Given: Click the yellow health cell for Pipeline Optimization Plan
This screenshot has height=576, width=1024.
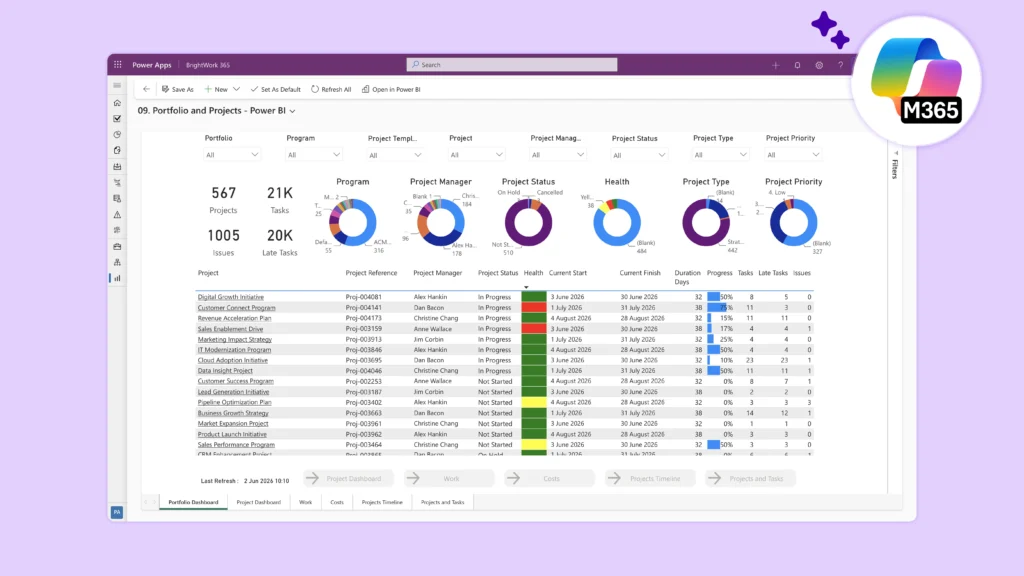Looking at the screenshot, I should pos(534,402).
